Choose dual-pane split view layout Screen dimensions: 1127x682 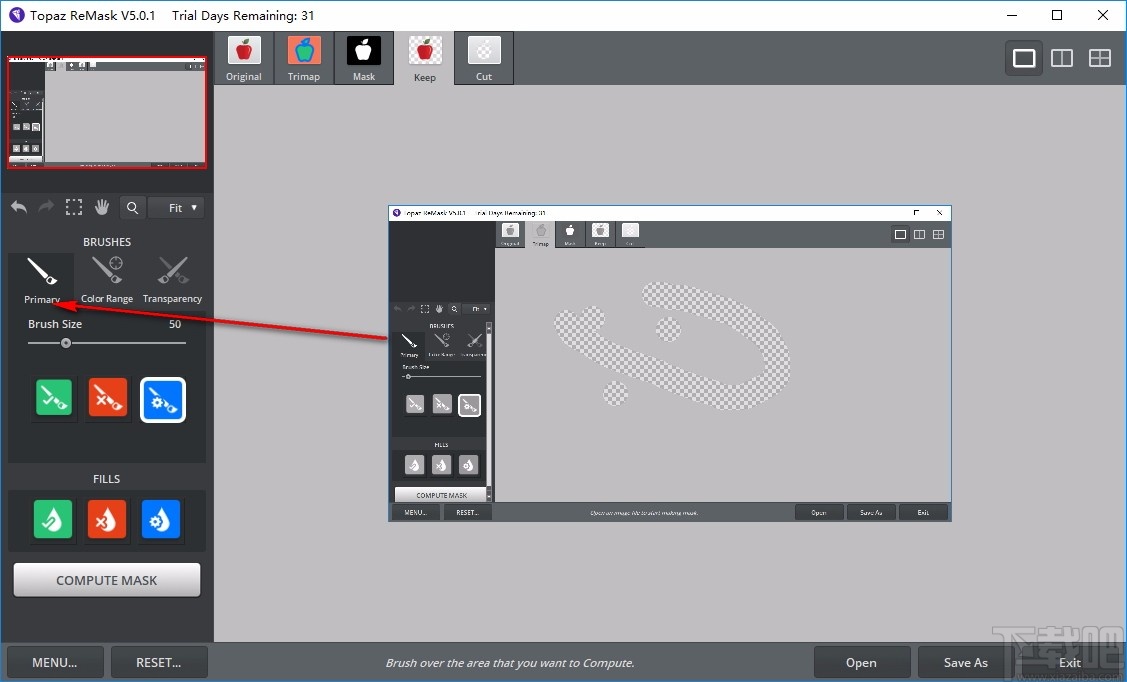point(1062,57)
